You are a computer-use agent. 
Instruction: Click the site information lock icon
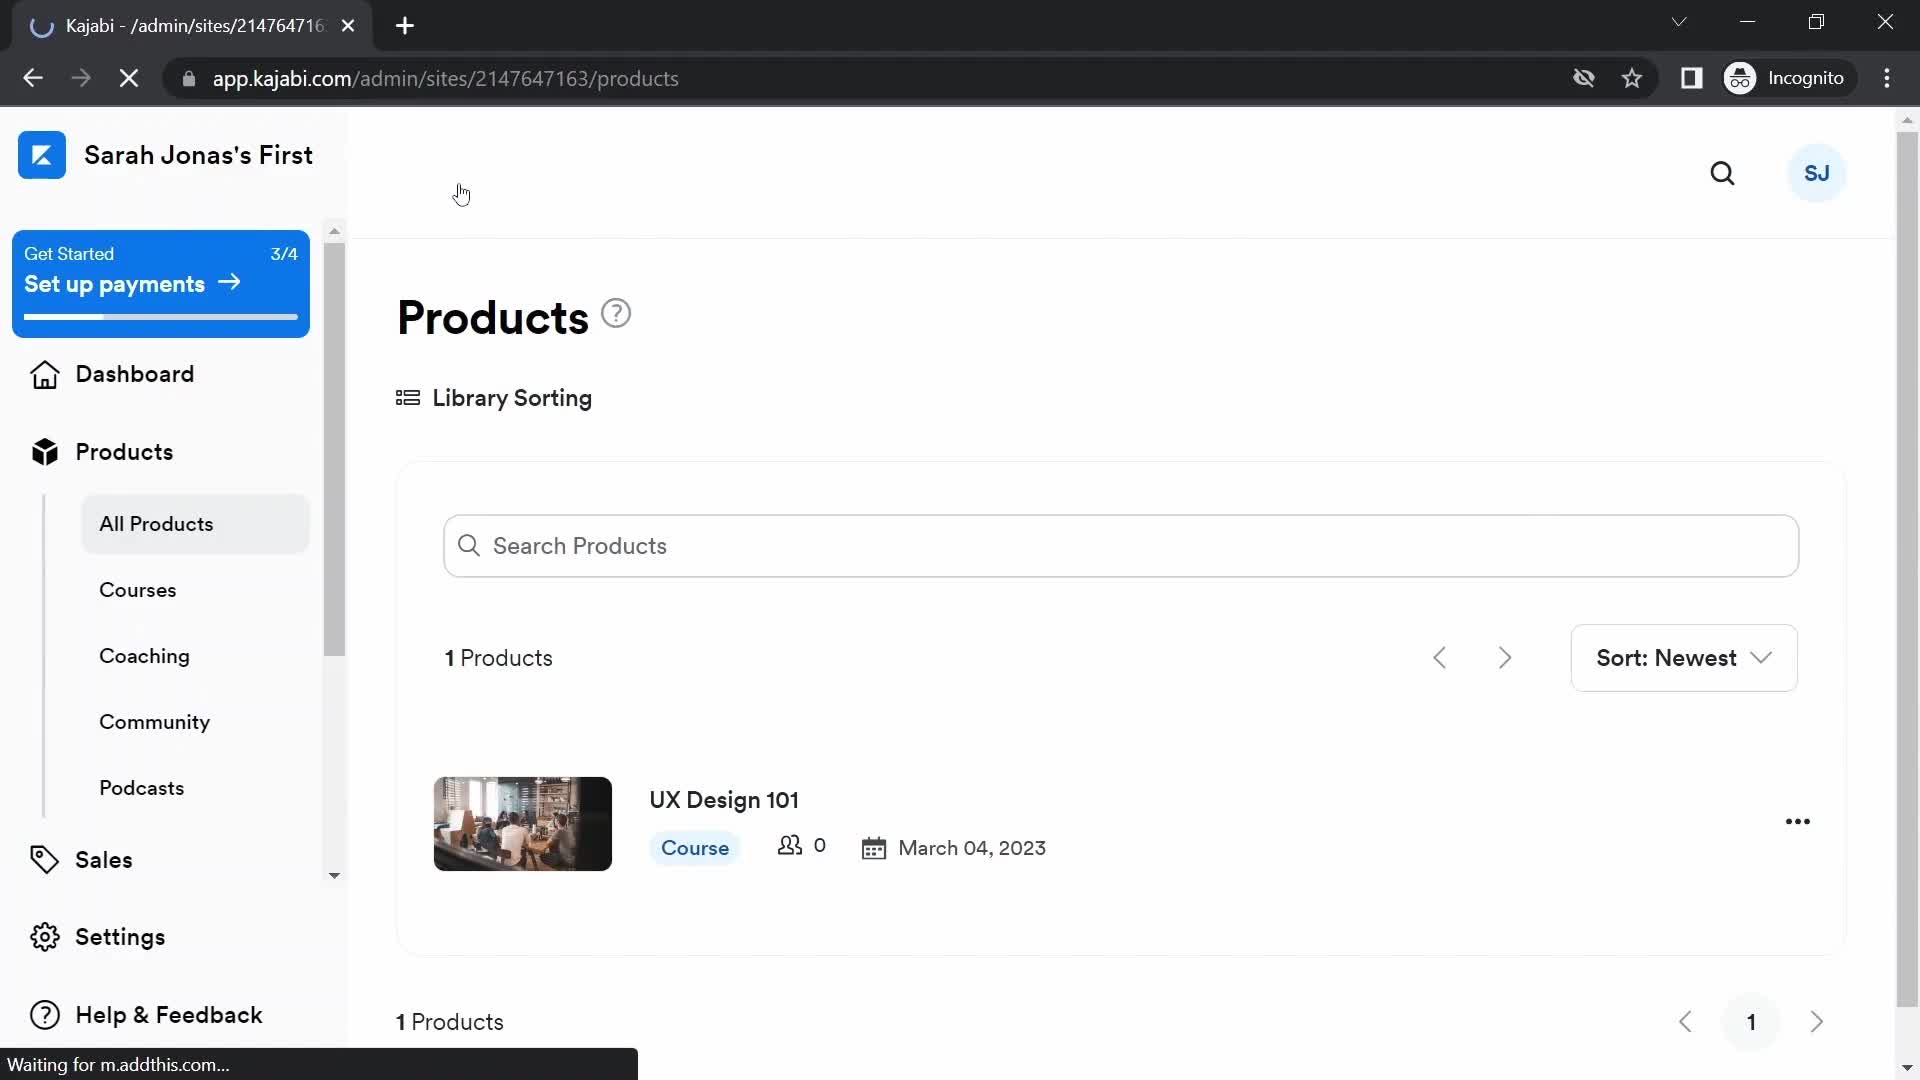pyautogui.click(x=189, y=78)
